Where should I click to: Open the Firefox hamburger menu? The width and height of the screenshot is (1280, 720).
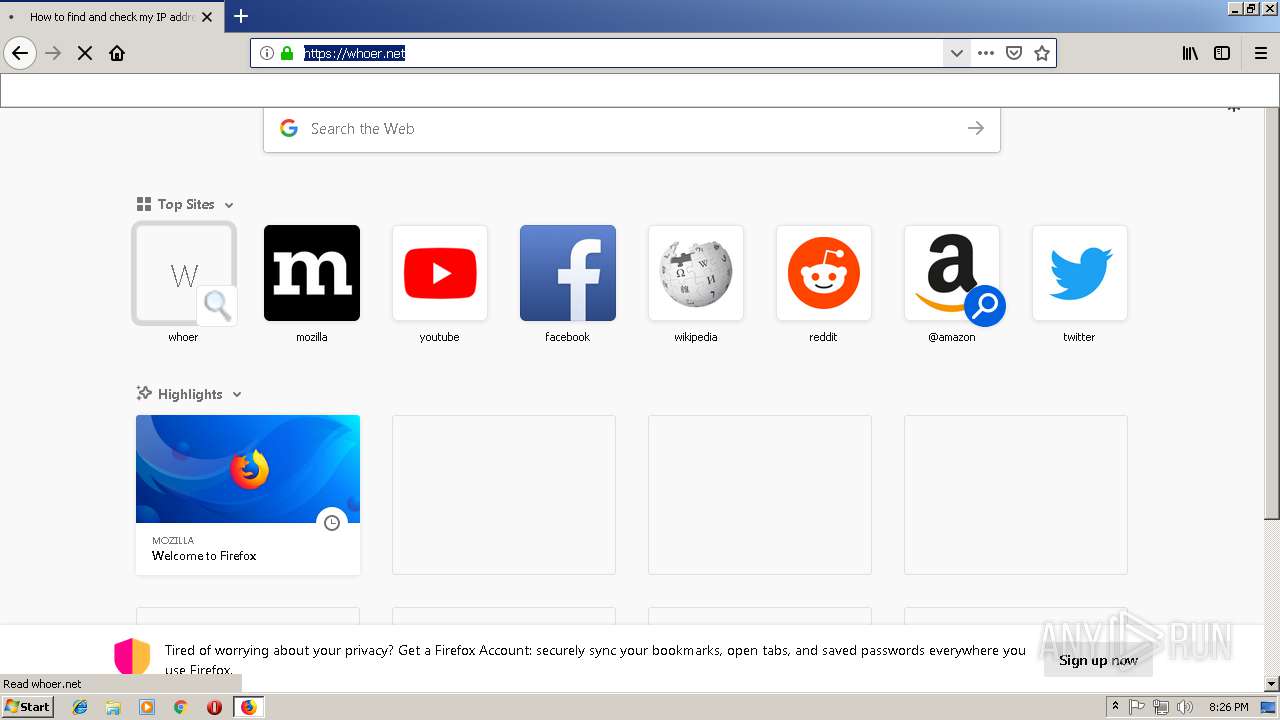coord(1260,53)
